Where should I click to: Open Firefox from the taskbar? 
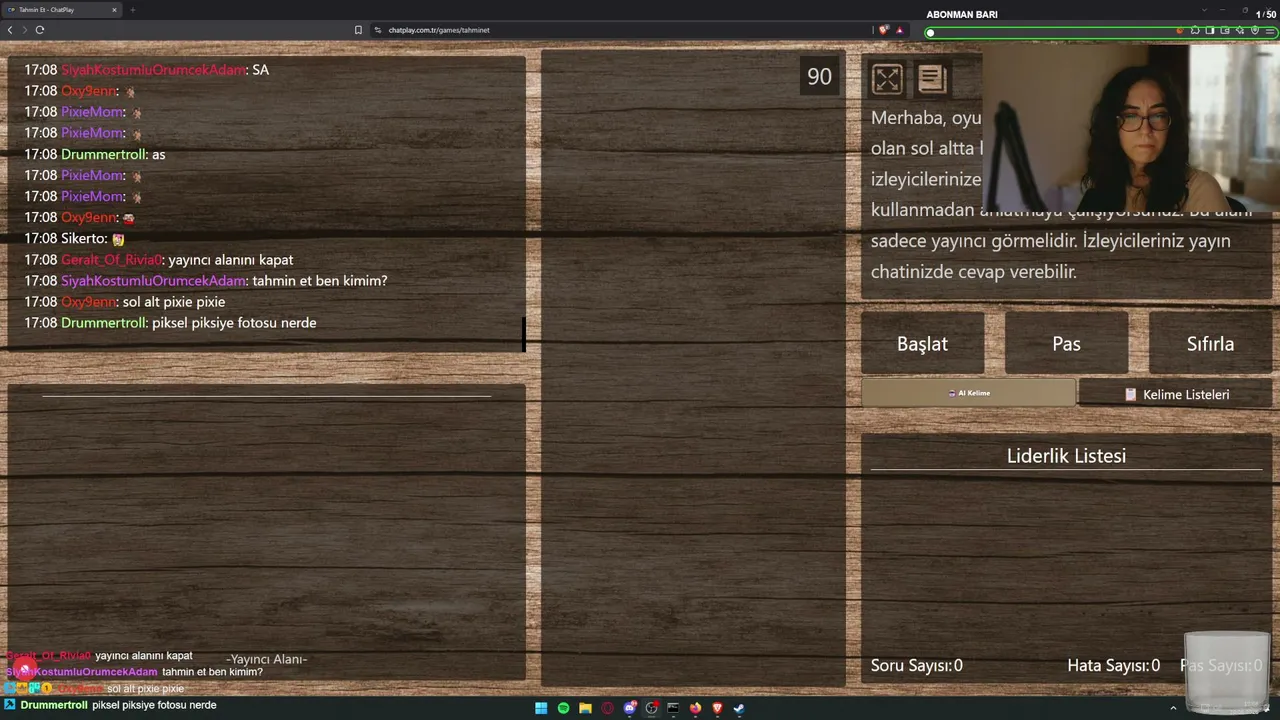(695, 708)
